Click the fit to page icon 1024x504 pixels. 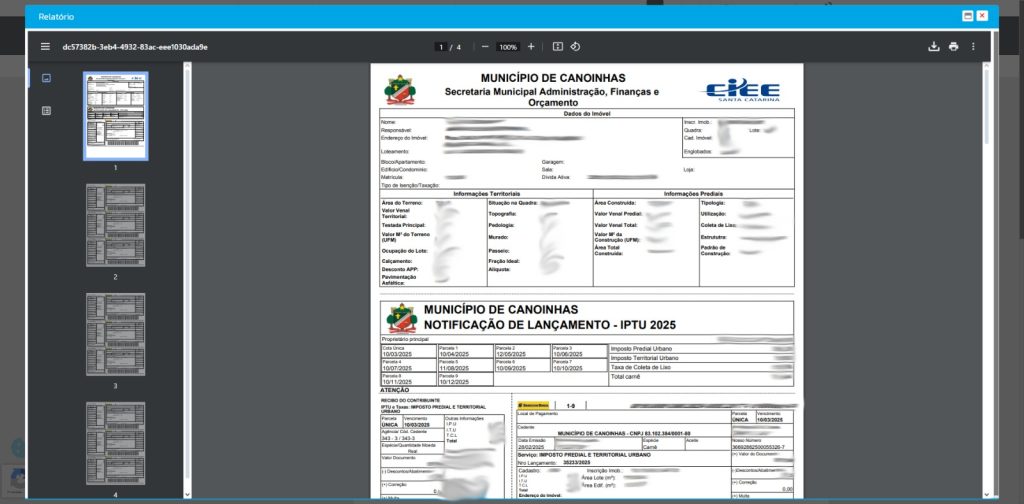pos(557,46)
